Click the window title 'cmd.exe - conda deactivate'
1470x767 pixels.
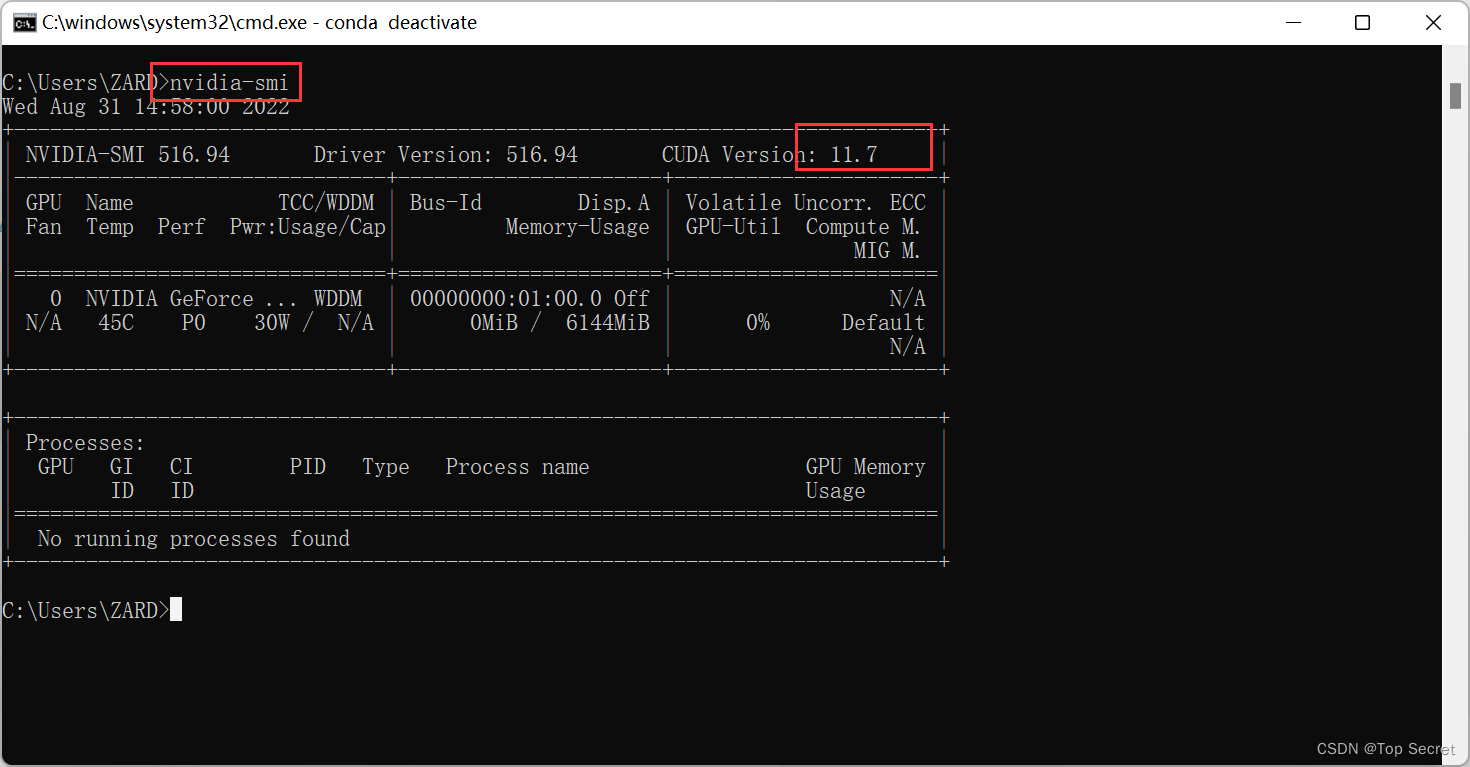(x=259, y=22)
